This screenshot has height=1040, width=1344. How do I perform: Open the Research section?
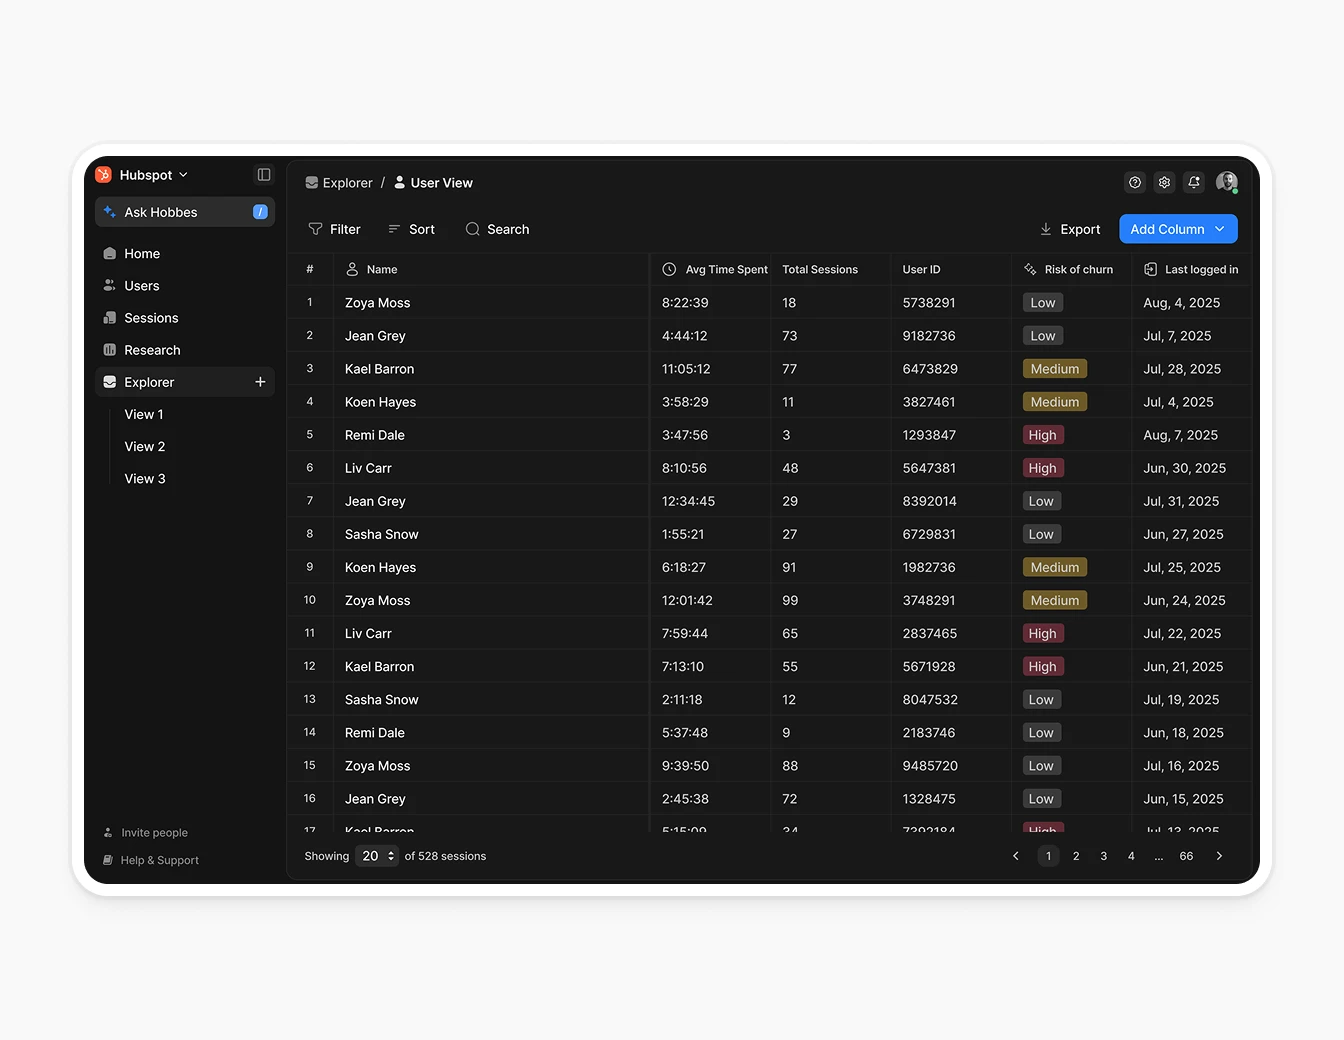pos(152,350)
